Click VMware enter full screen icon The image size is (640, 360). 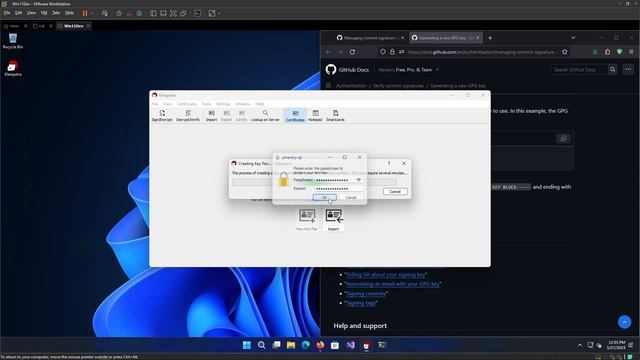coord(173,13)
